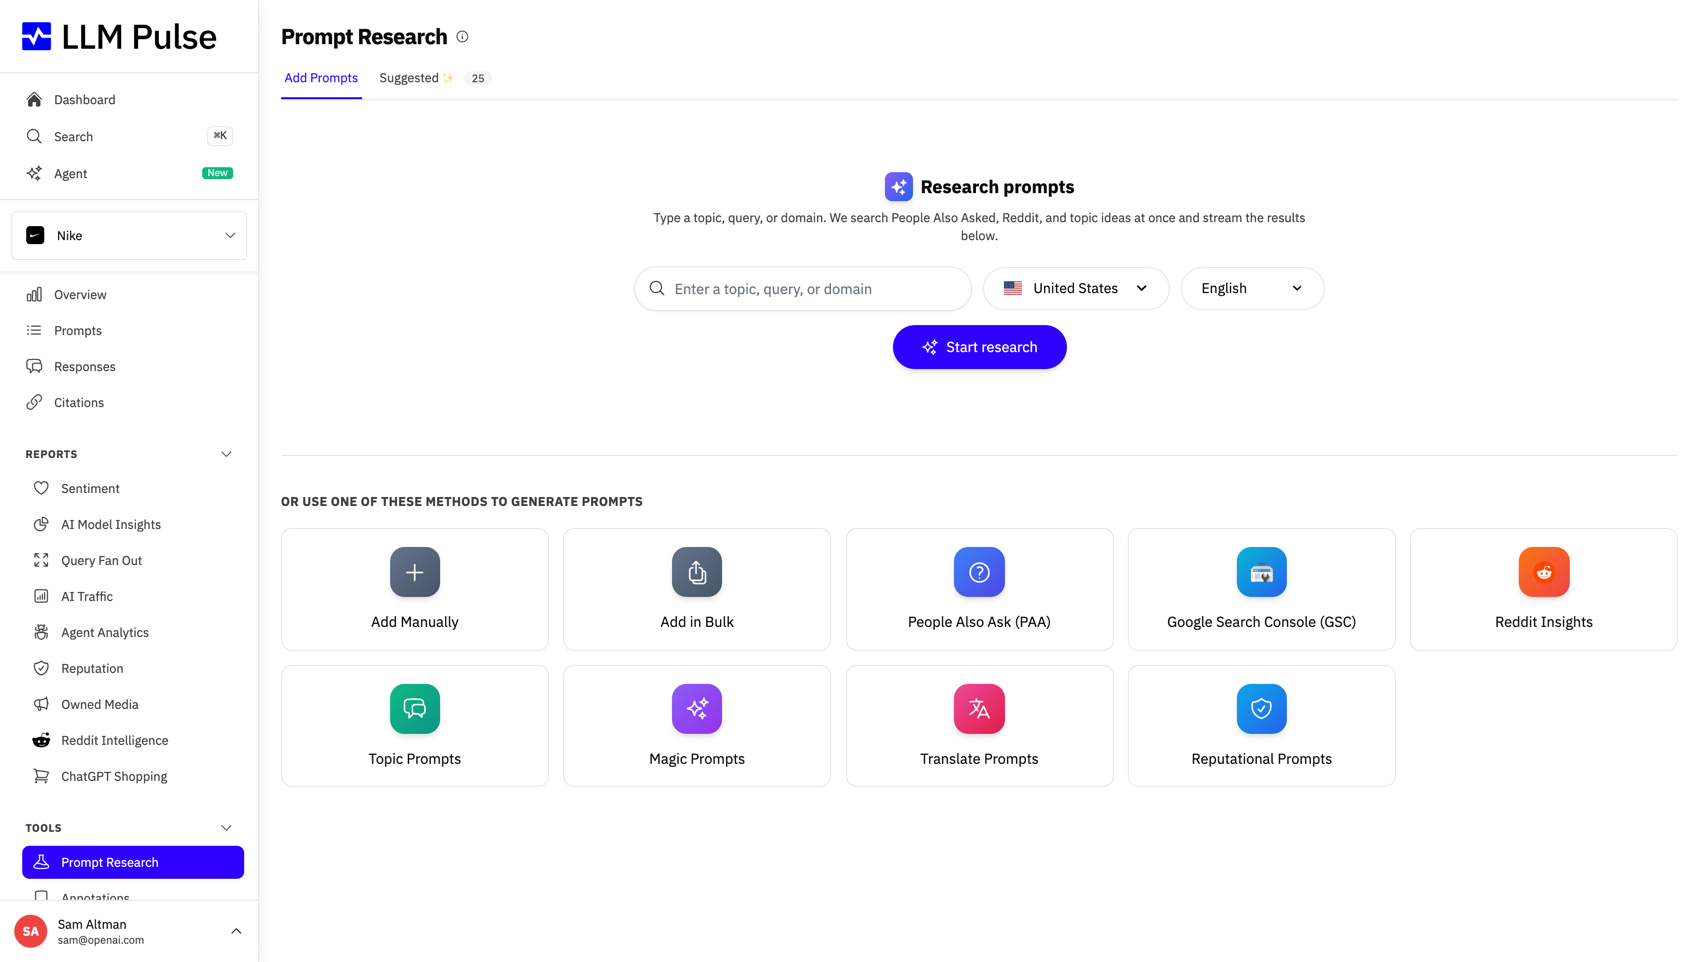Switch to the Add Prompts tab
The image size is (1700, 962).
(x=321, y=78)
